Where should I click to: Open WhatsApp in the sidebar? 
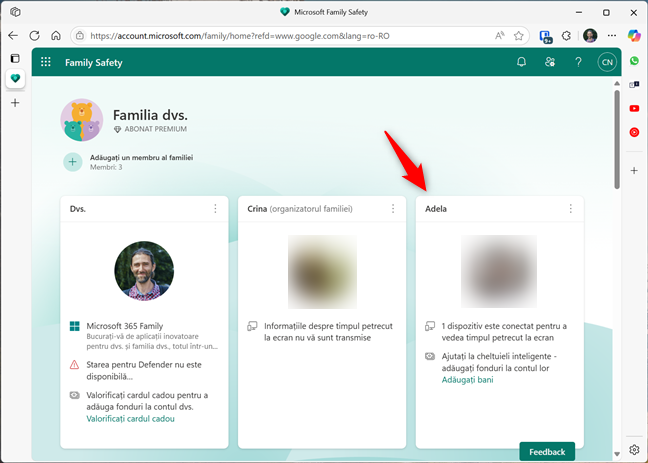coord(634,61)
